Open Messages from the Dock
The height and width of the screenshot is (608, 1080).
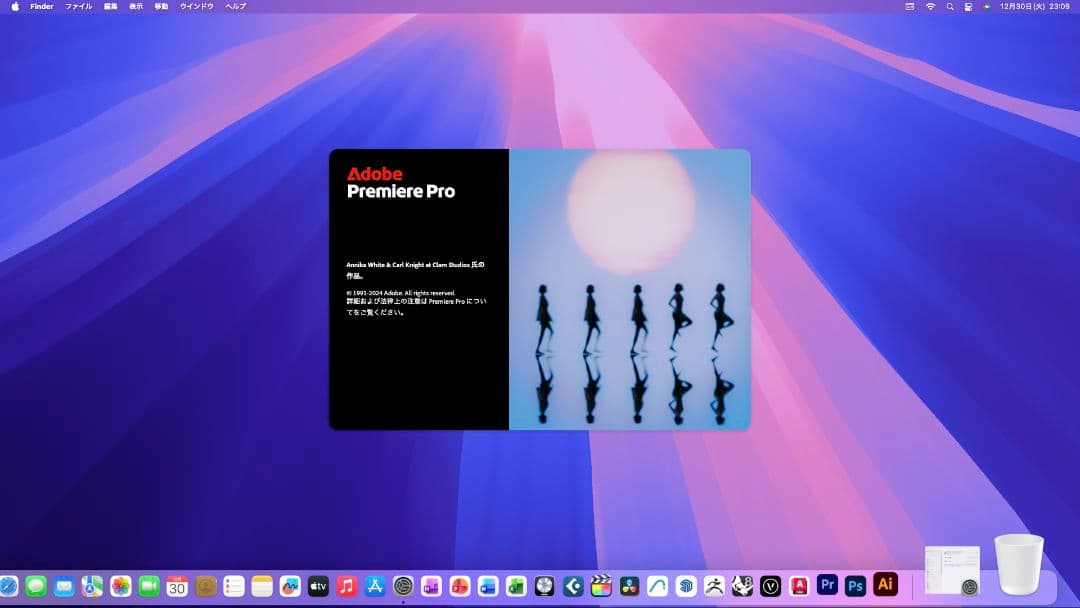pyautogui.click(x=35, y=585)
